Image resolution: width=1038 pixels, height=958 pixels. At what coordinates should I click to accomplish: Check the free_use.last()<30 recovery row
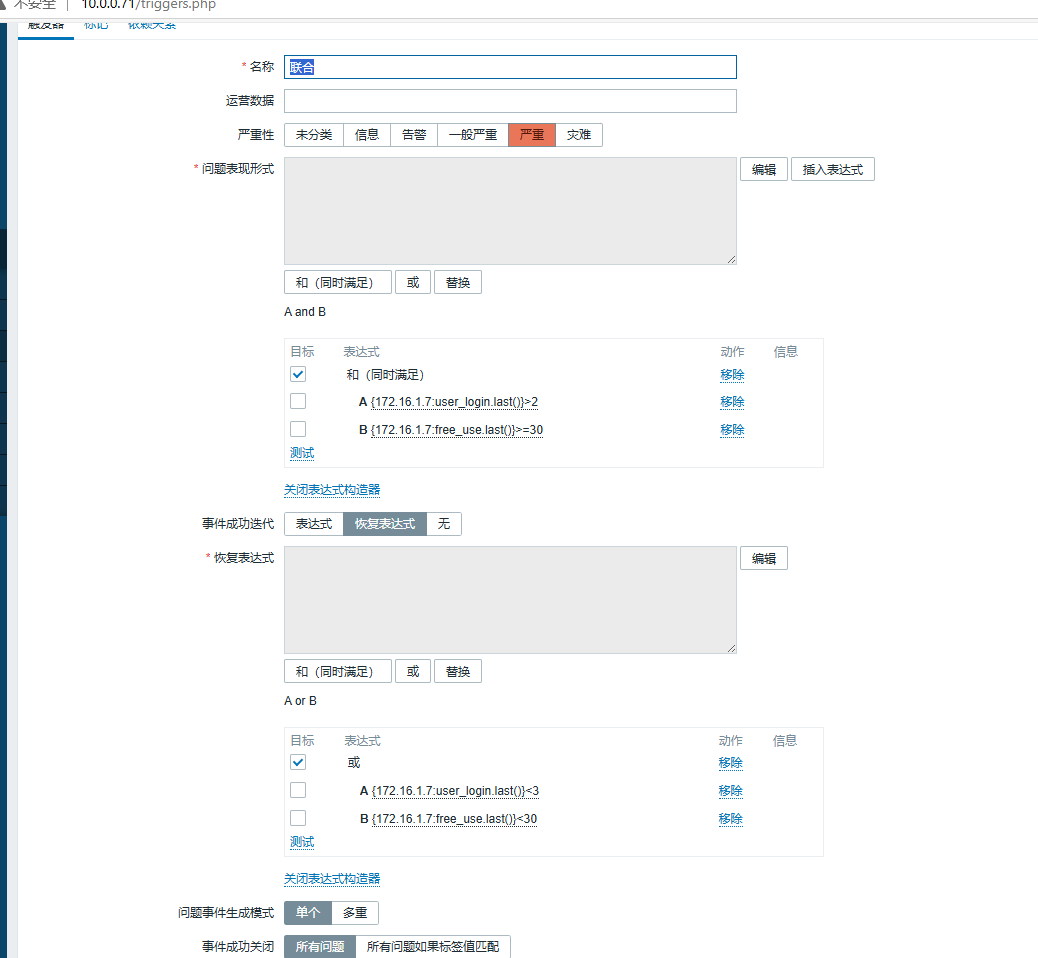click(x=298, y=818)
